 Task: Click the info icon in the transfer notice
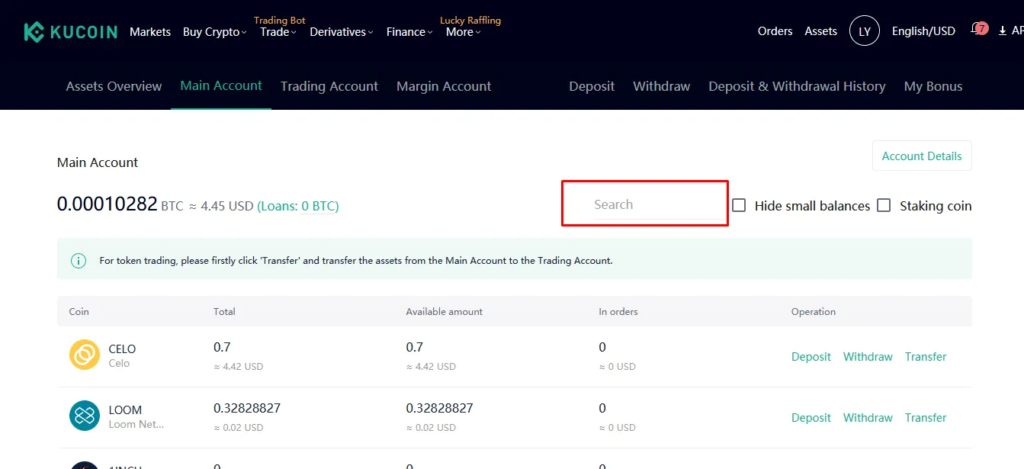(78, 261)
